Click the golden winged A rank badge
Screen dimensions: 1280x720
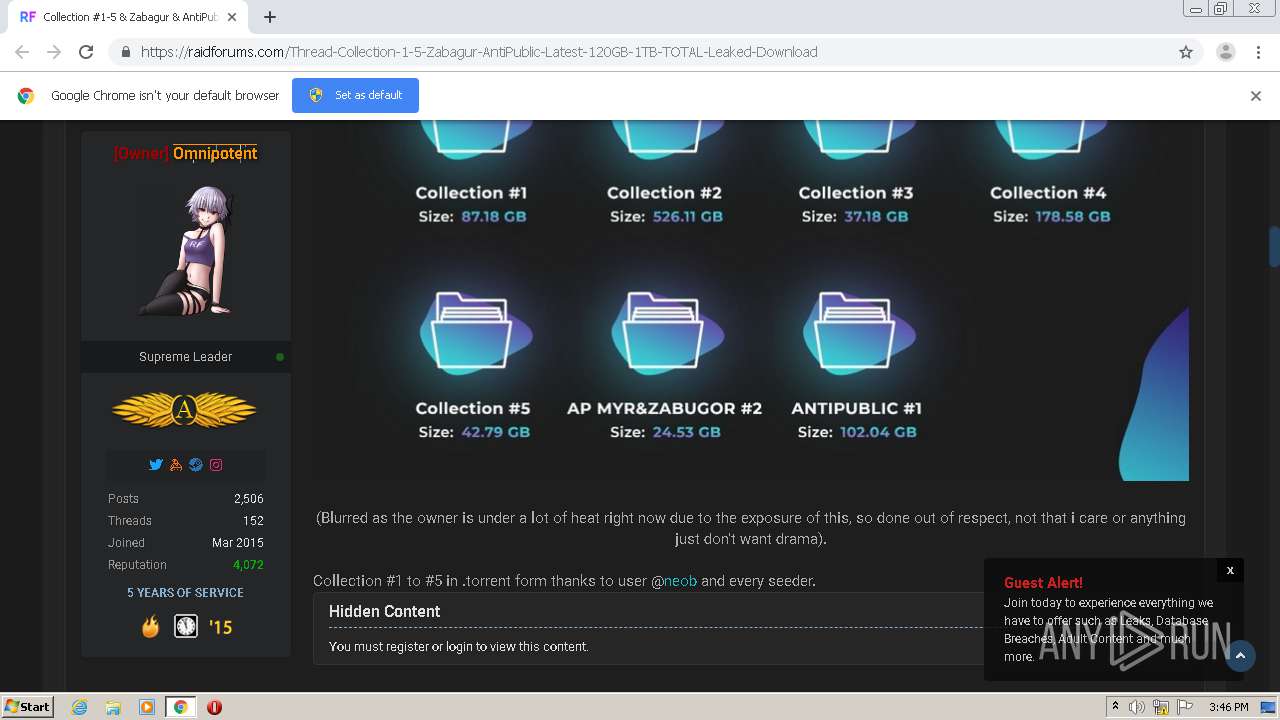184,410
